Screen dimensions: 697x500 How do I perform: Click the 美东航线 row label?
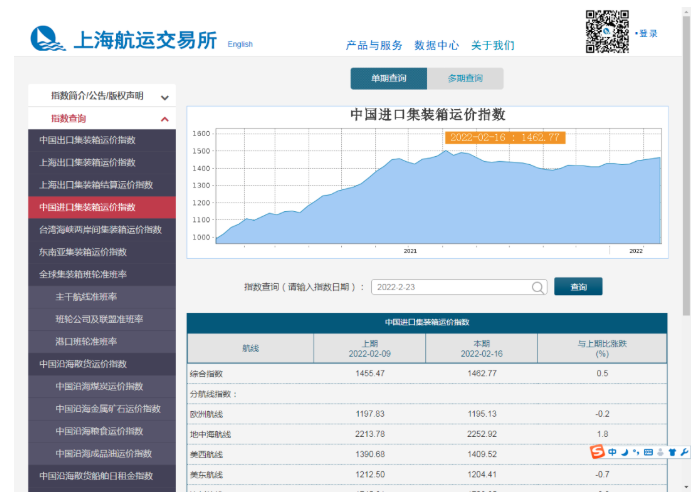point(206,475)
